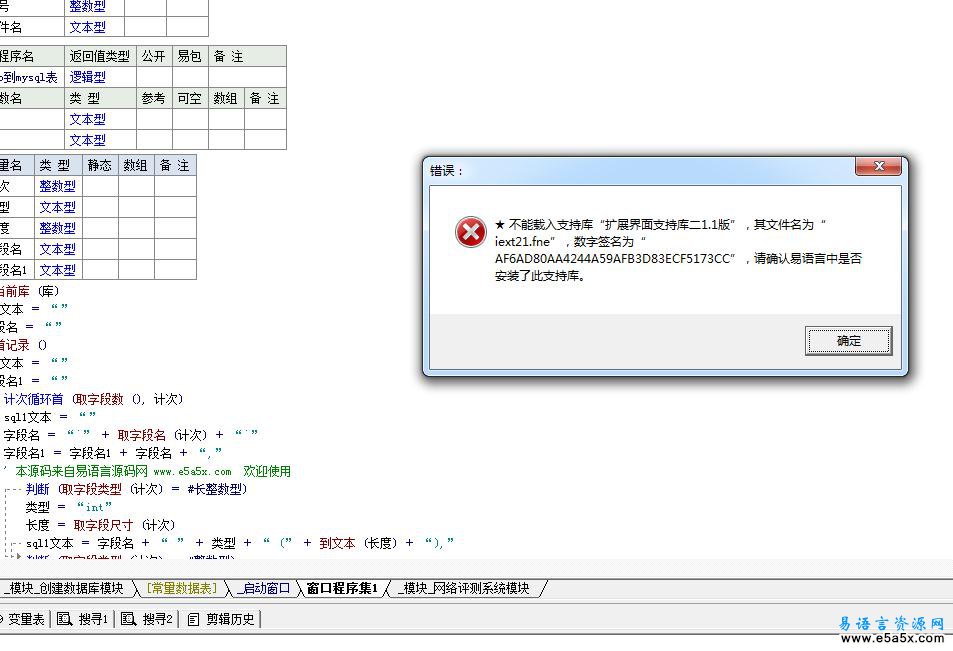Select the 窗口程序集1 tab
Viewport: 953px width, 651px height.
342,588
